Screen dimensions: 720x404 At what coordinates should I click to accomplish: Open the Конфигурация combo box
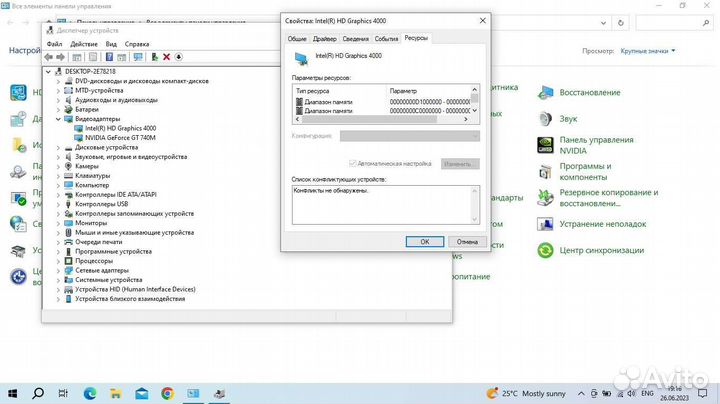[x=410, y=136]
